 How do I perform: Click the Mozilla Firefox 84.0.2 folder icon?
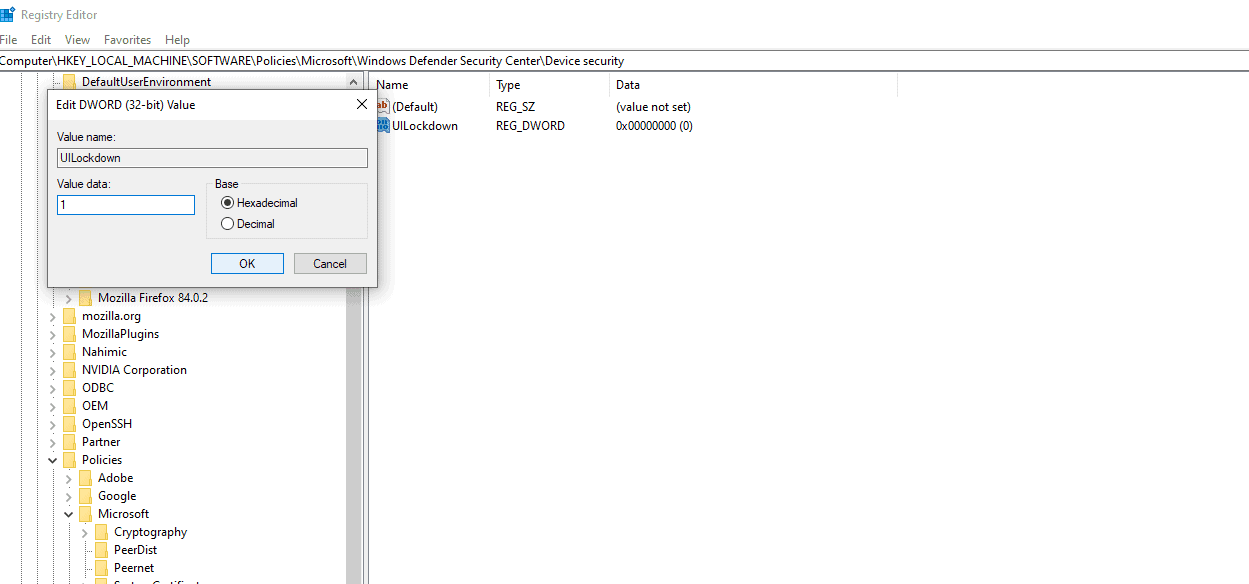click(85, 298)
